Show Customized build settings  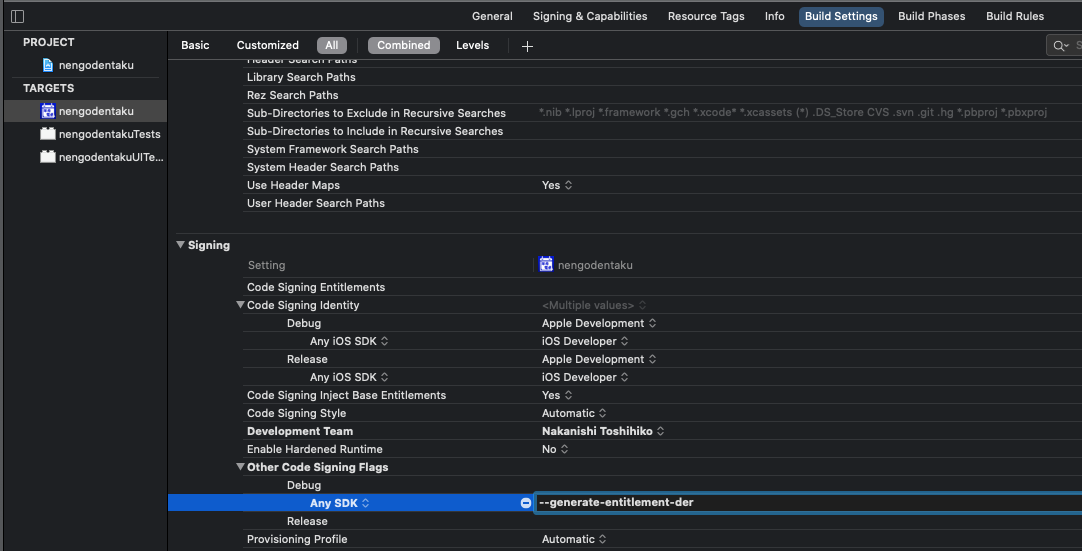click(268, 45)
